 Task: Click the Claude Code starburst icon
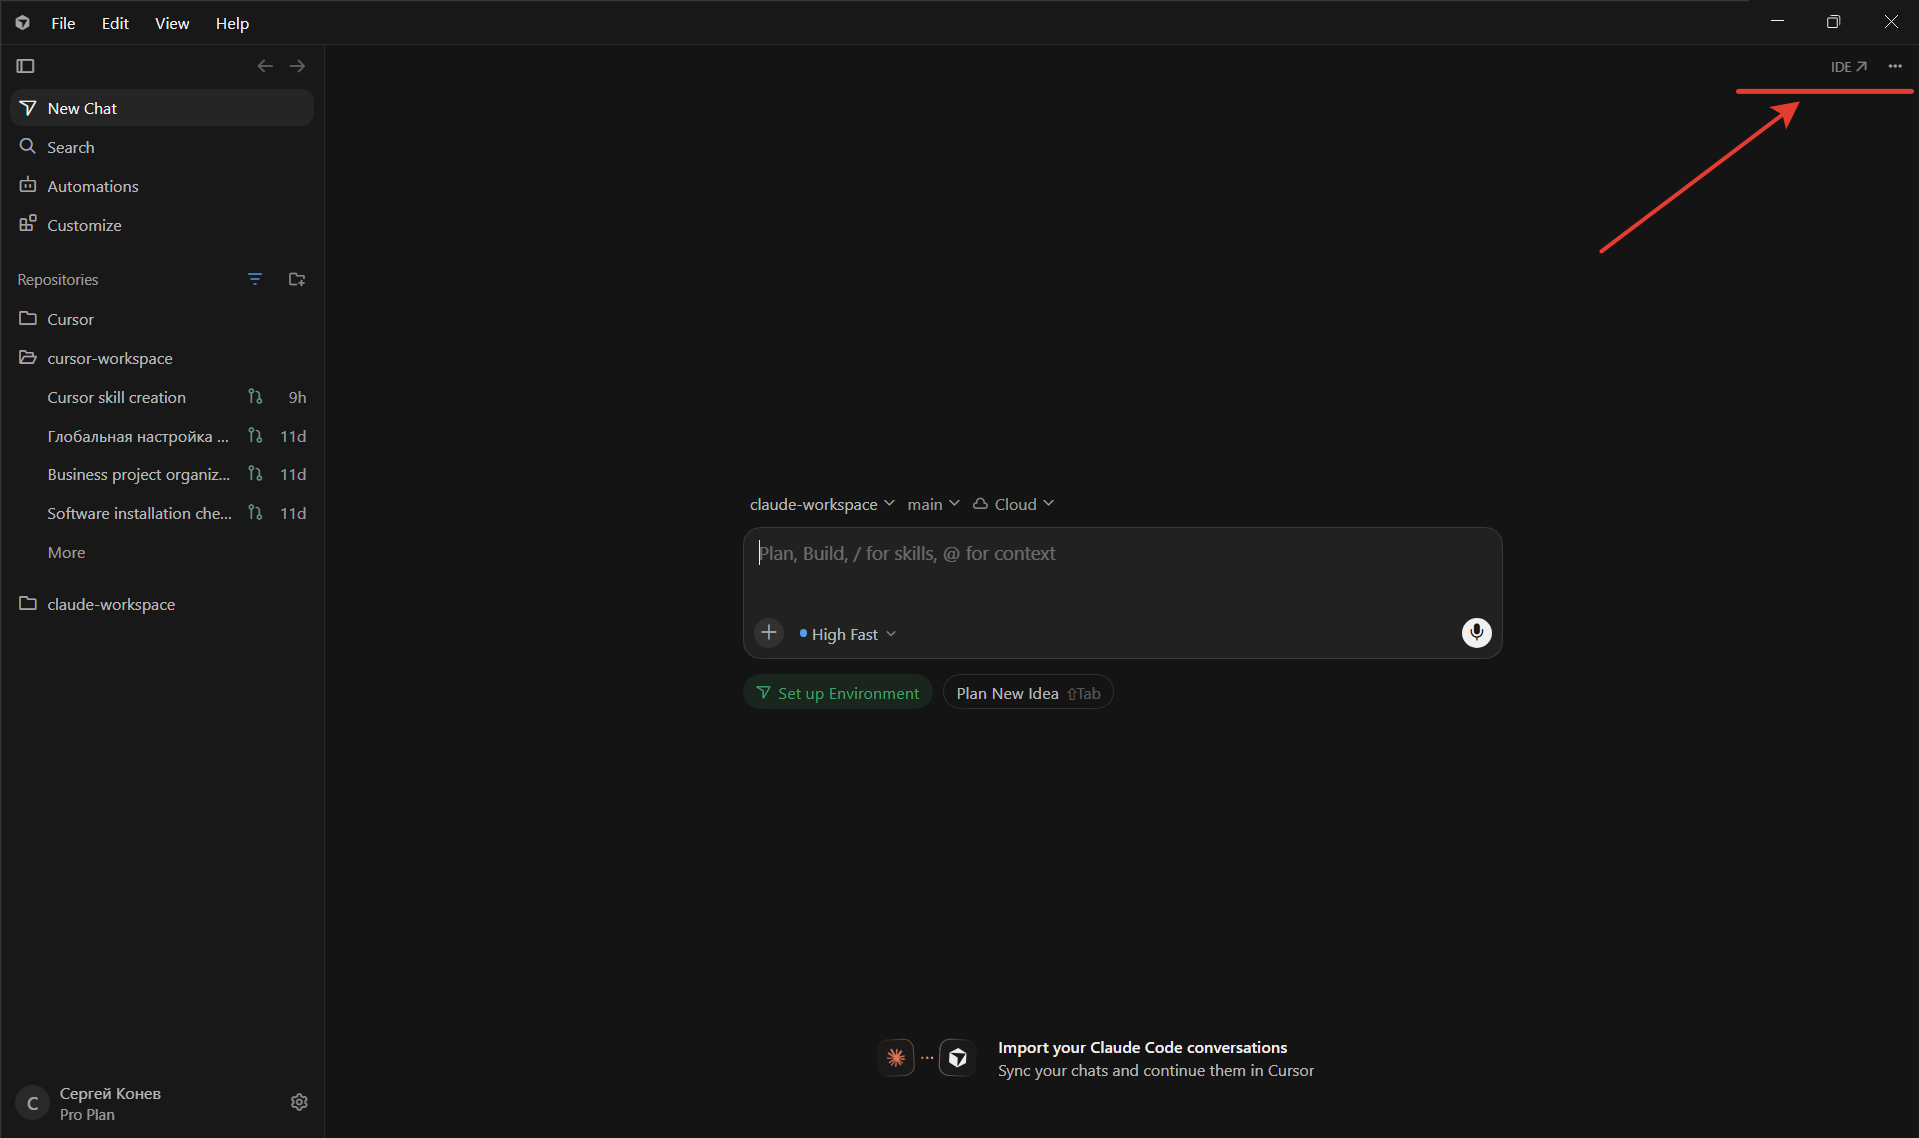[x=896, y=1058]
